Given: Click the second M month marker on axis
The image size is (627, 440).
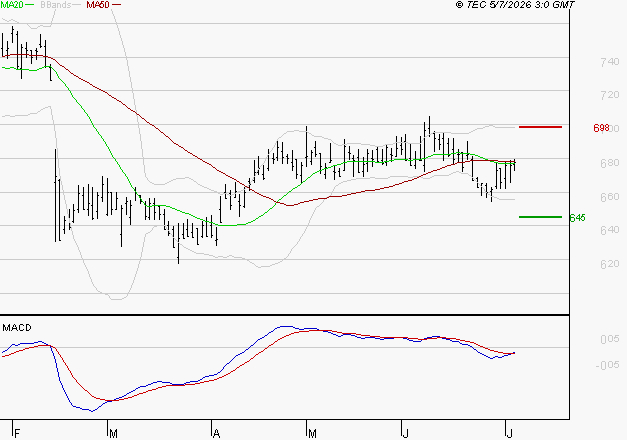Looking at the screenshot, I should coord(312,433).
